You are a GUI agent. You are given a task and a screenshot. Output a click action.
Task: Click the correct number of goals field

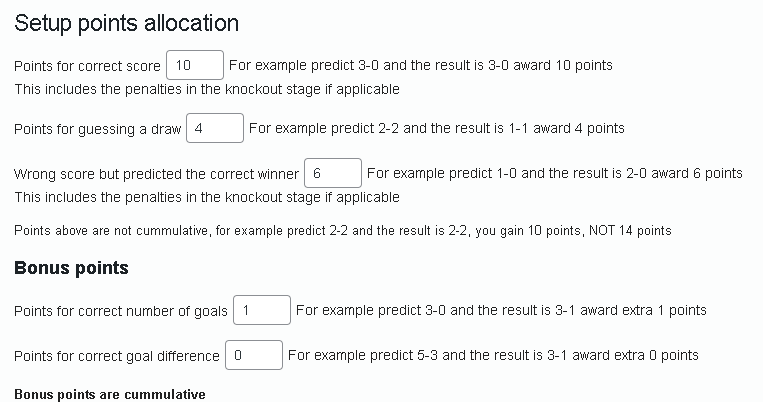coord(261,310)
